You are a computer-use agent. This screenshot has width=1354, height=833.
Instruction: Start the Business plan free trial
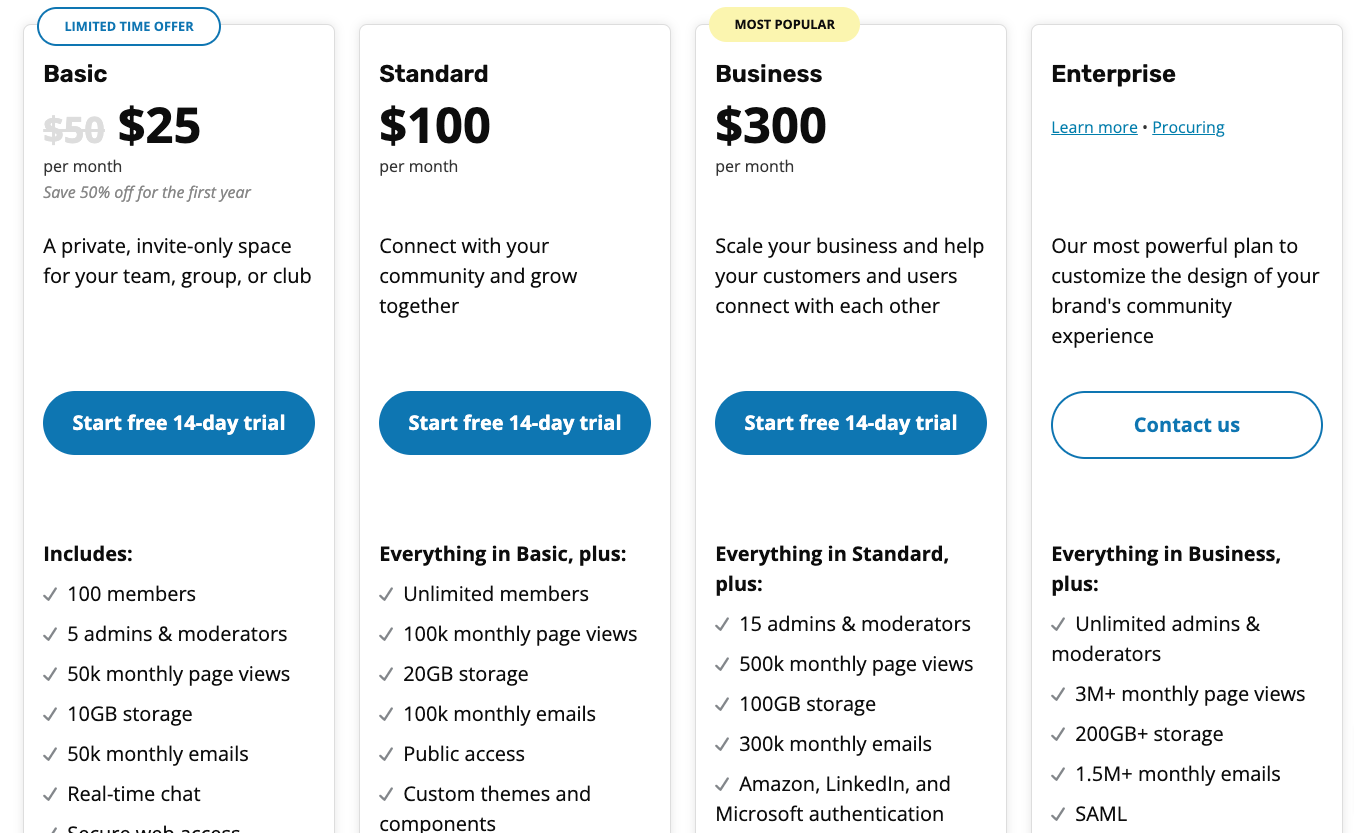[x=850, y=423]
